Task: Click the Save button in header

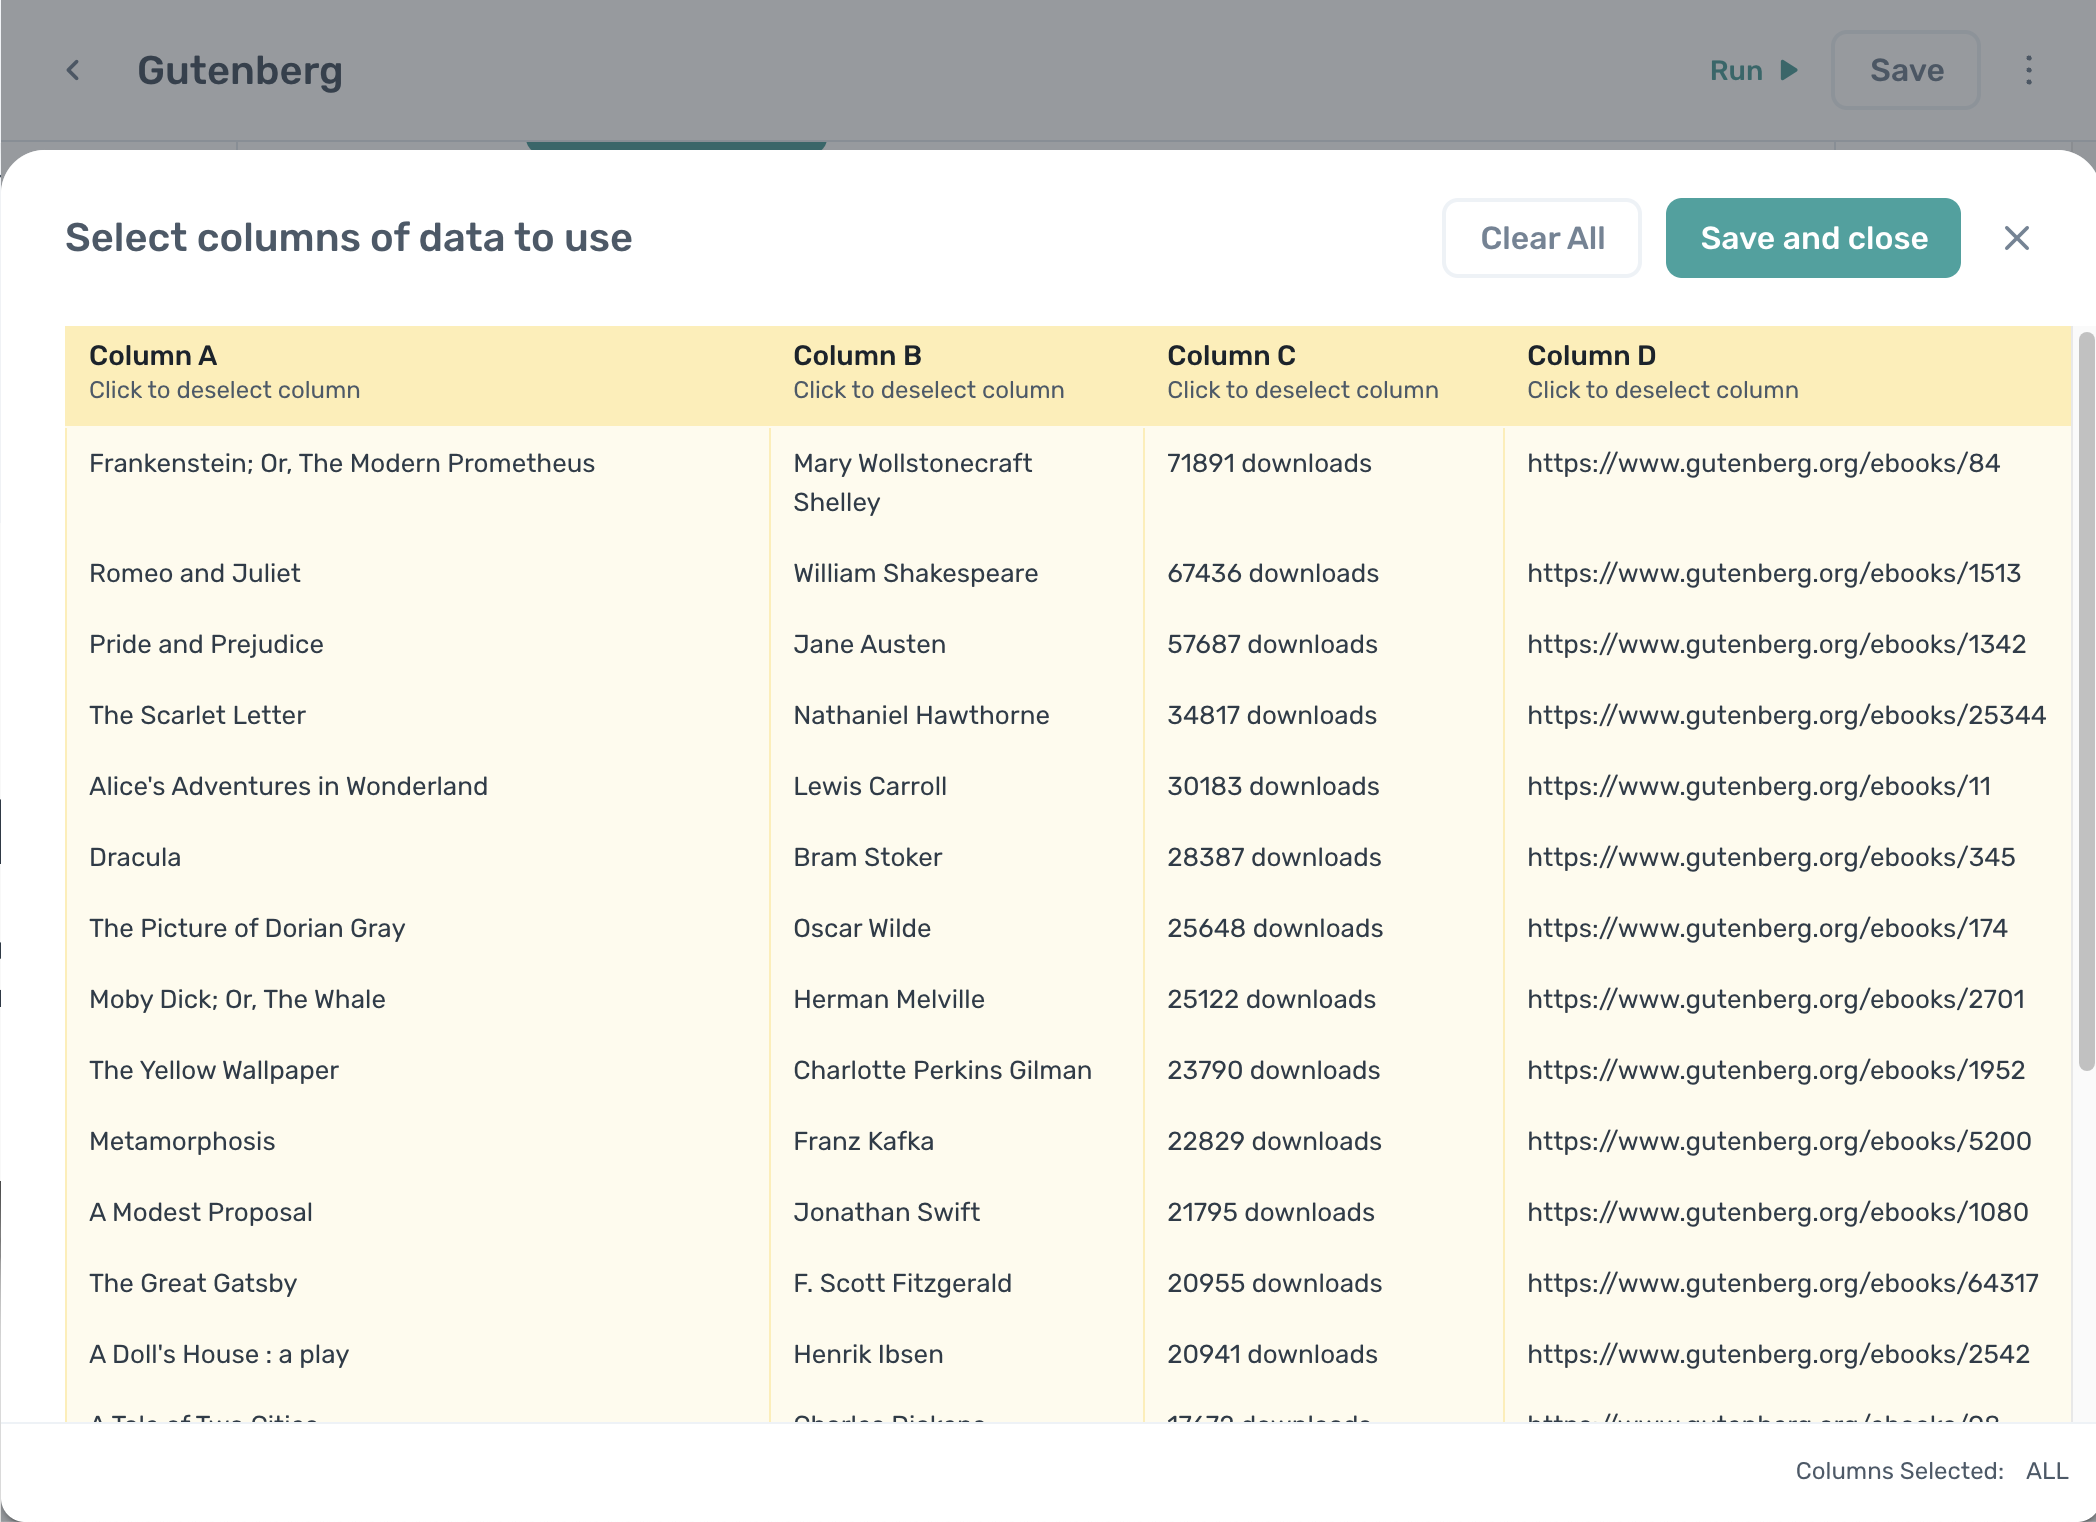Action: [1906, 70]
